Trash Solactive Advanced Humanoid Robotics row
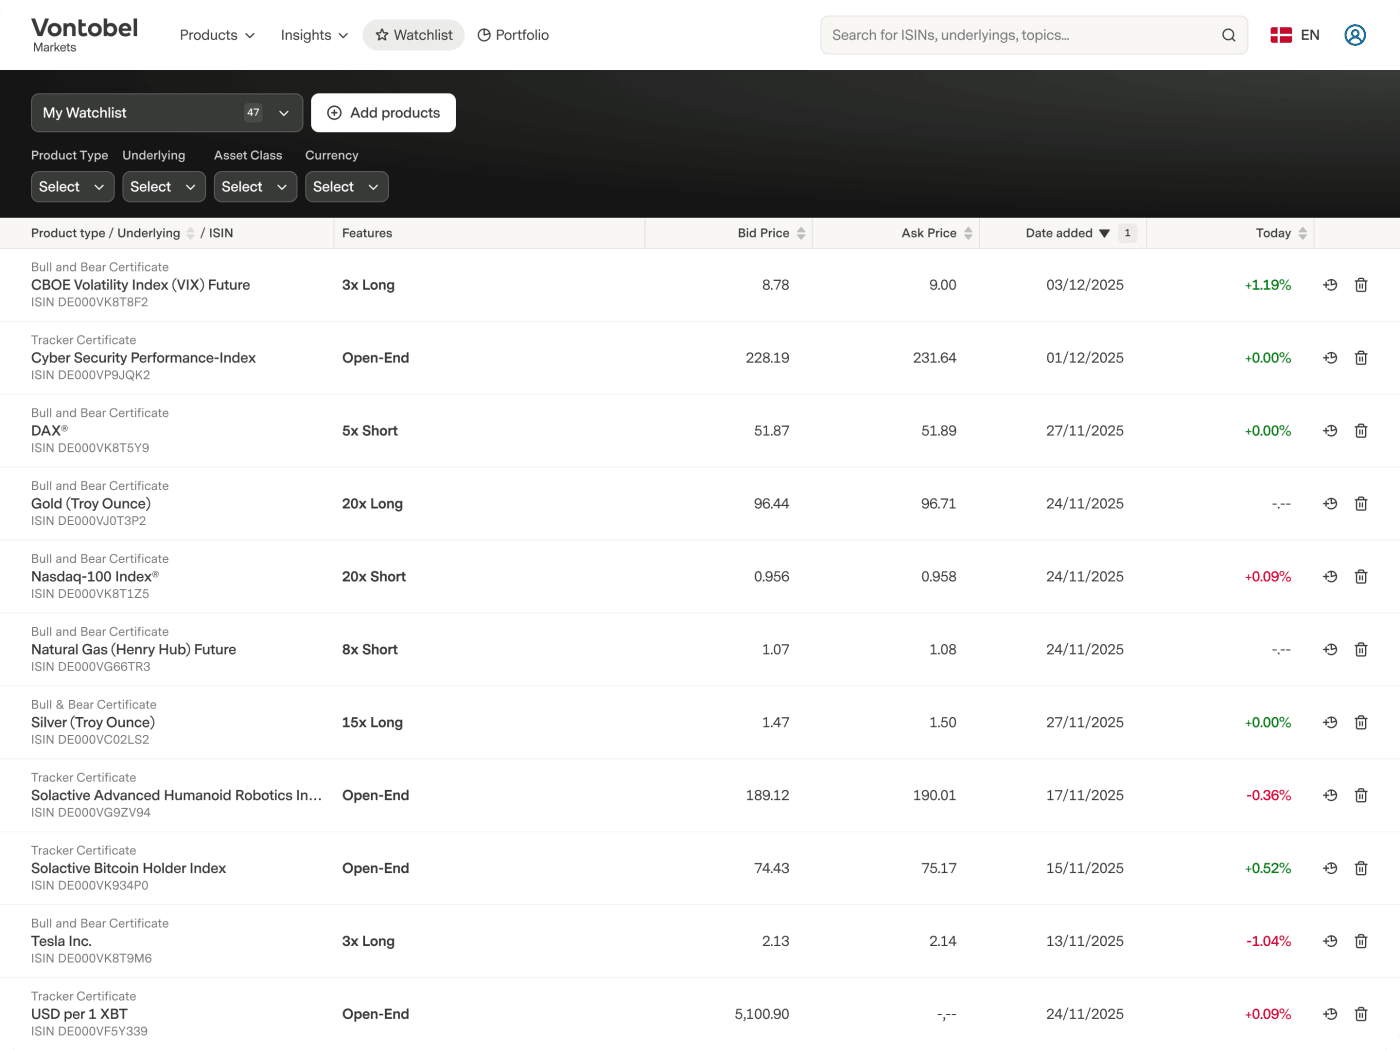1400x1050 pixels. tap(1361, 796)
